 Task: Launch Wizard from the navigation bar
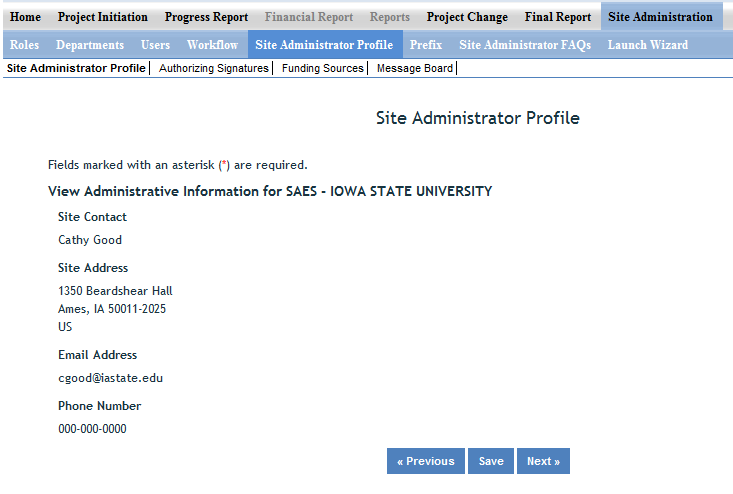point(648,45)
